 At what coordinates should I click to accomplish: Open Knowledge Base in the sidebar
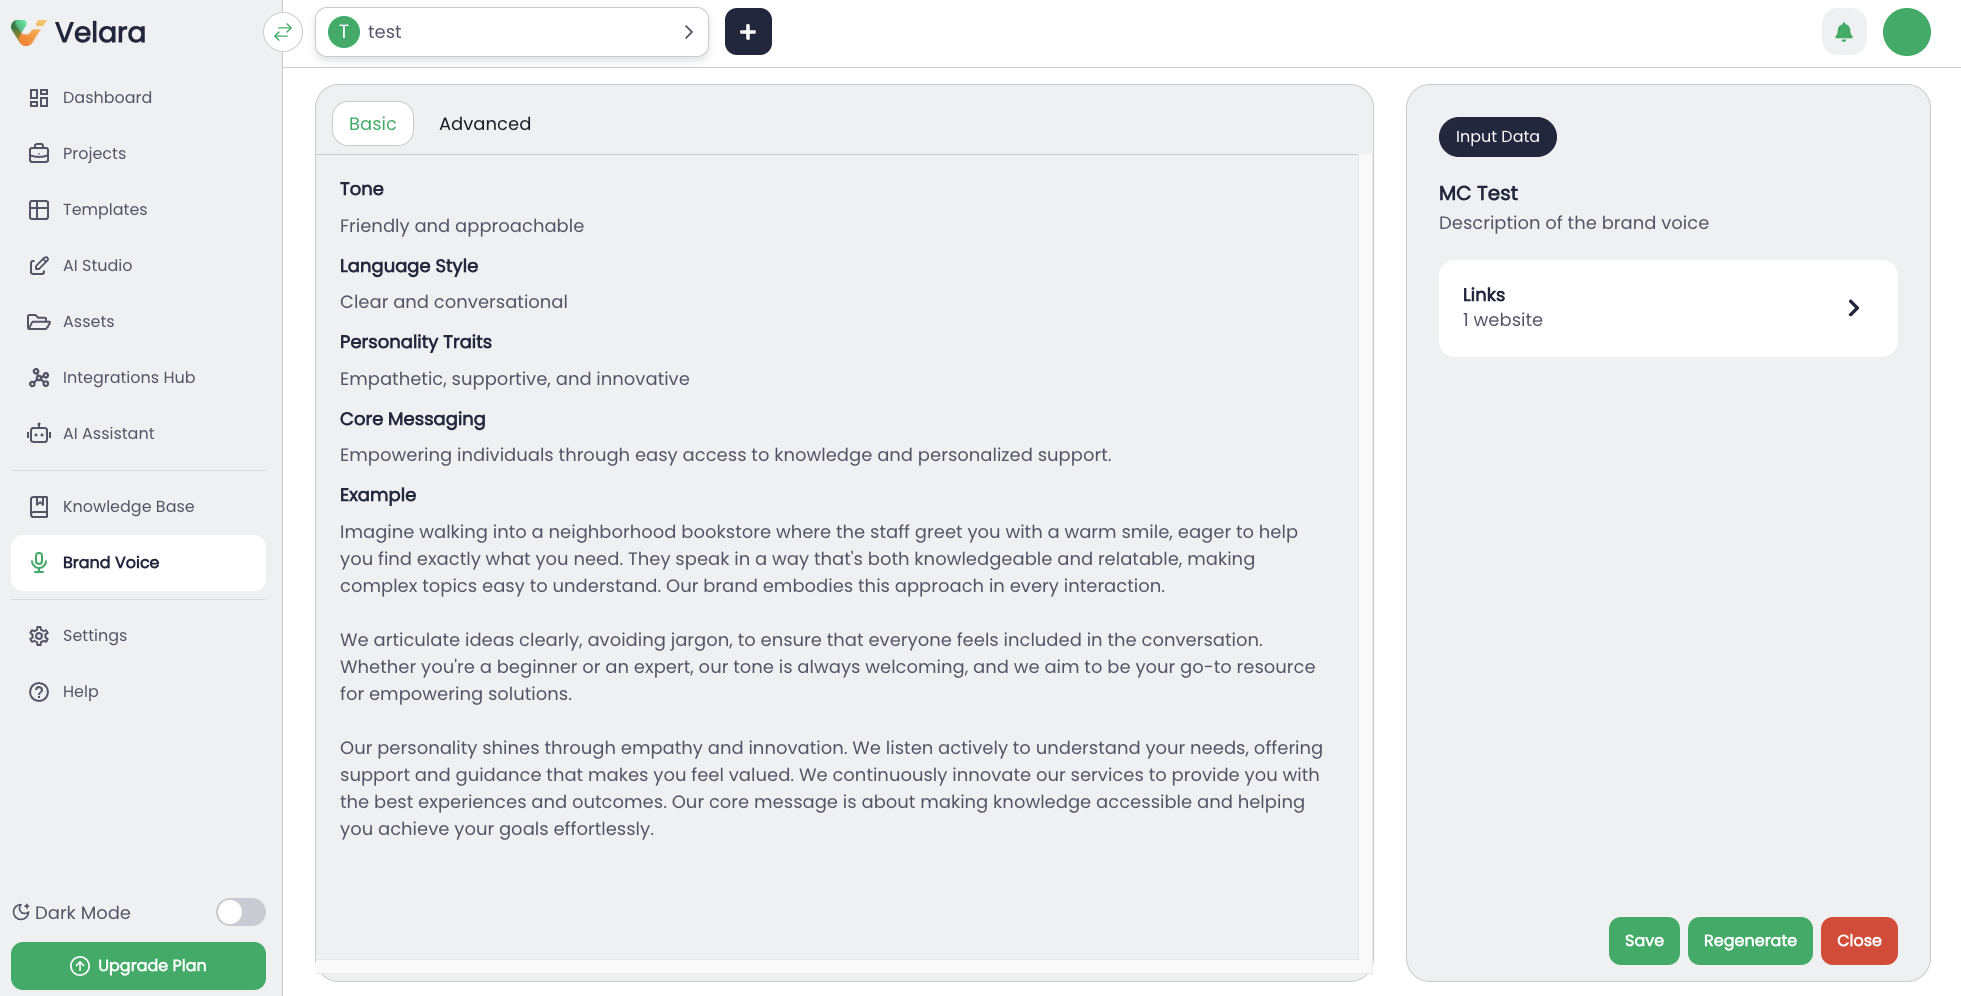(x=128, y=506)
